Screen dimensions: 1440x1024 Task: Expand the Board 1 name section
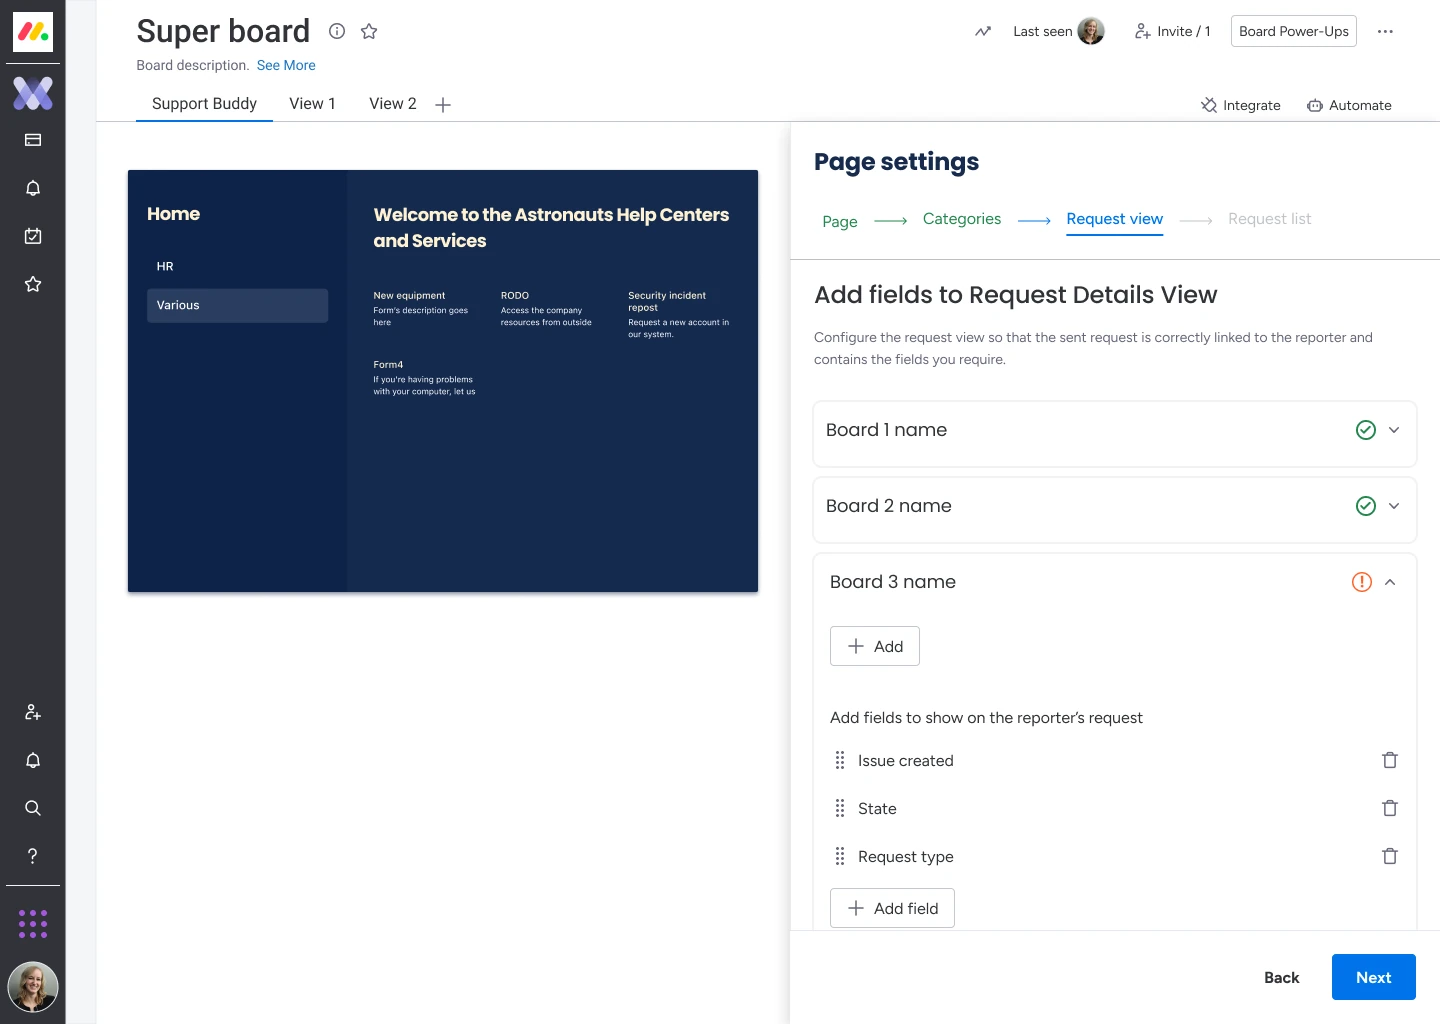click(1394, 430)
